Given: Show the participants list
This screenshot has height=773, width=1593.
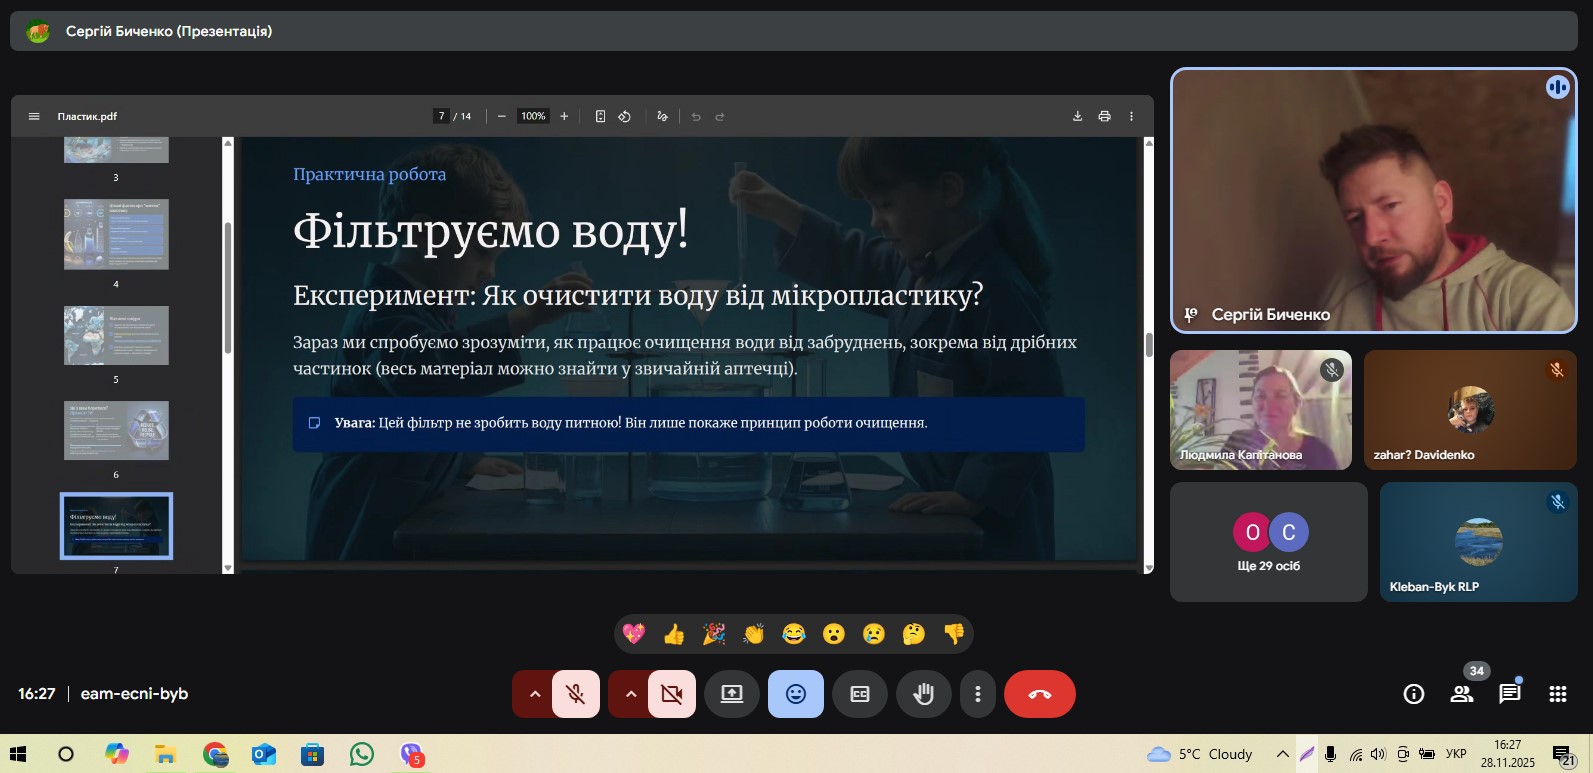Looking at the screenshot, I should [x=1462, y=694].
